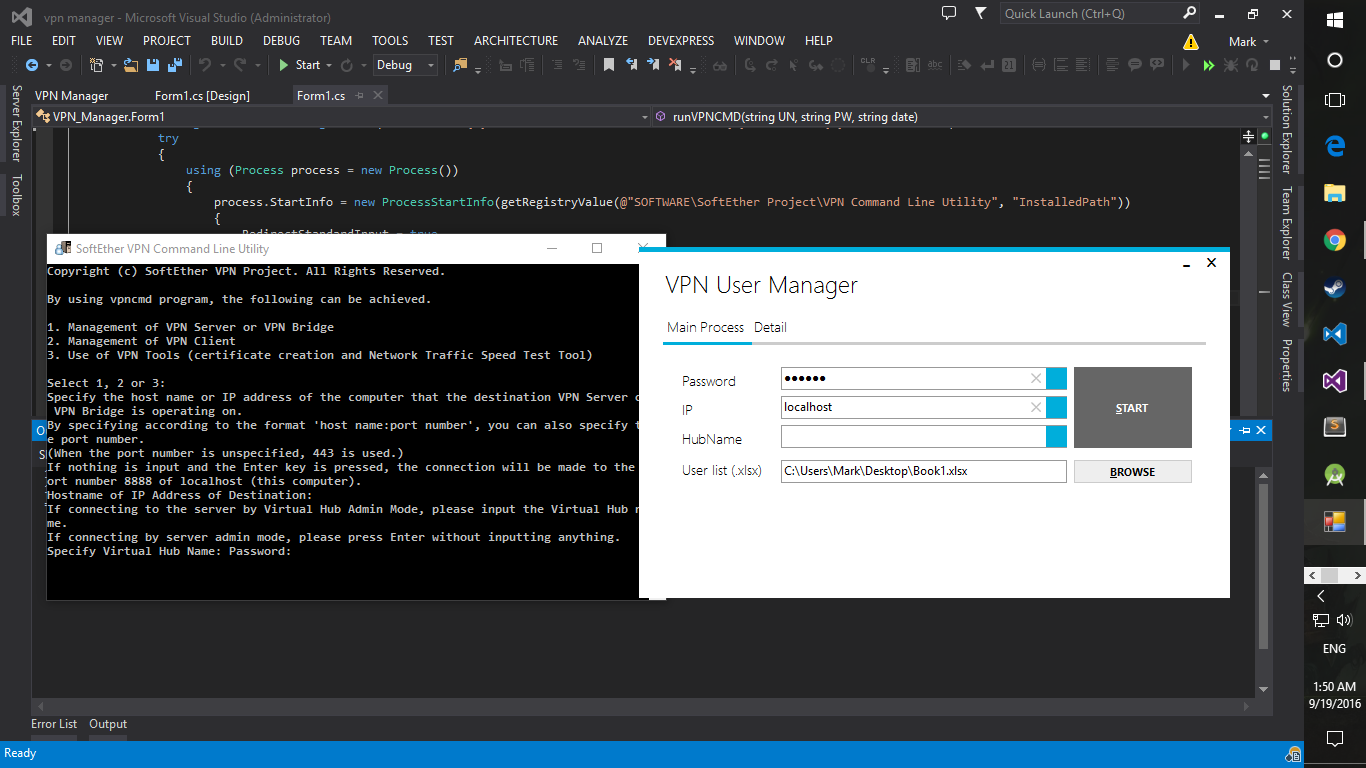Open the PROJECT menu

coord(166,41)
